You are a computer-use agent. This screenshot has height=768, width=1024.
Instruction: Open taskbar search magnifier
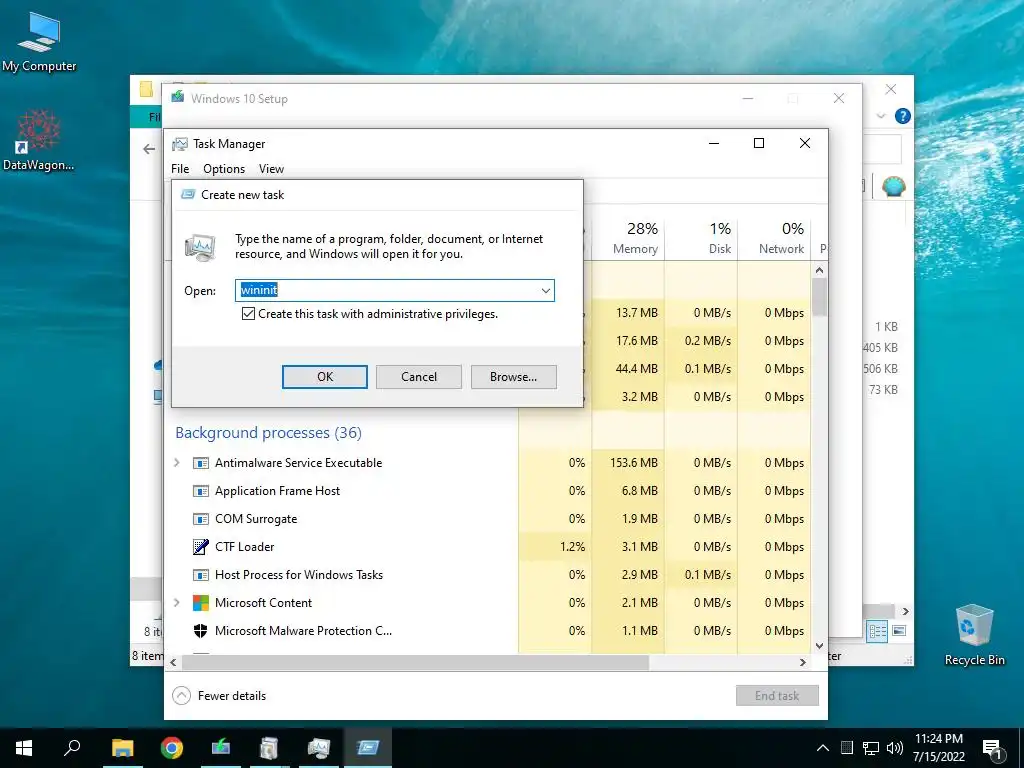(x=72, y=748)
